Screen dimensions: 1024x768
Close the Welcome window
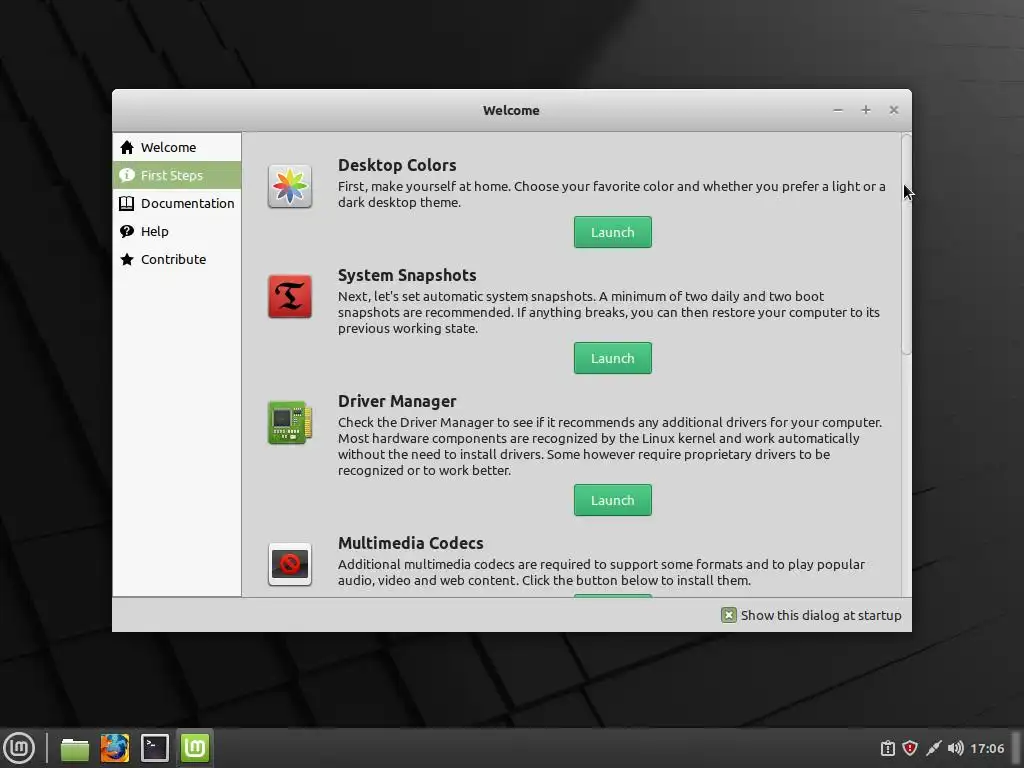894,110
